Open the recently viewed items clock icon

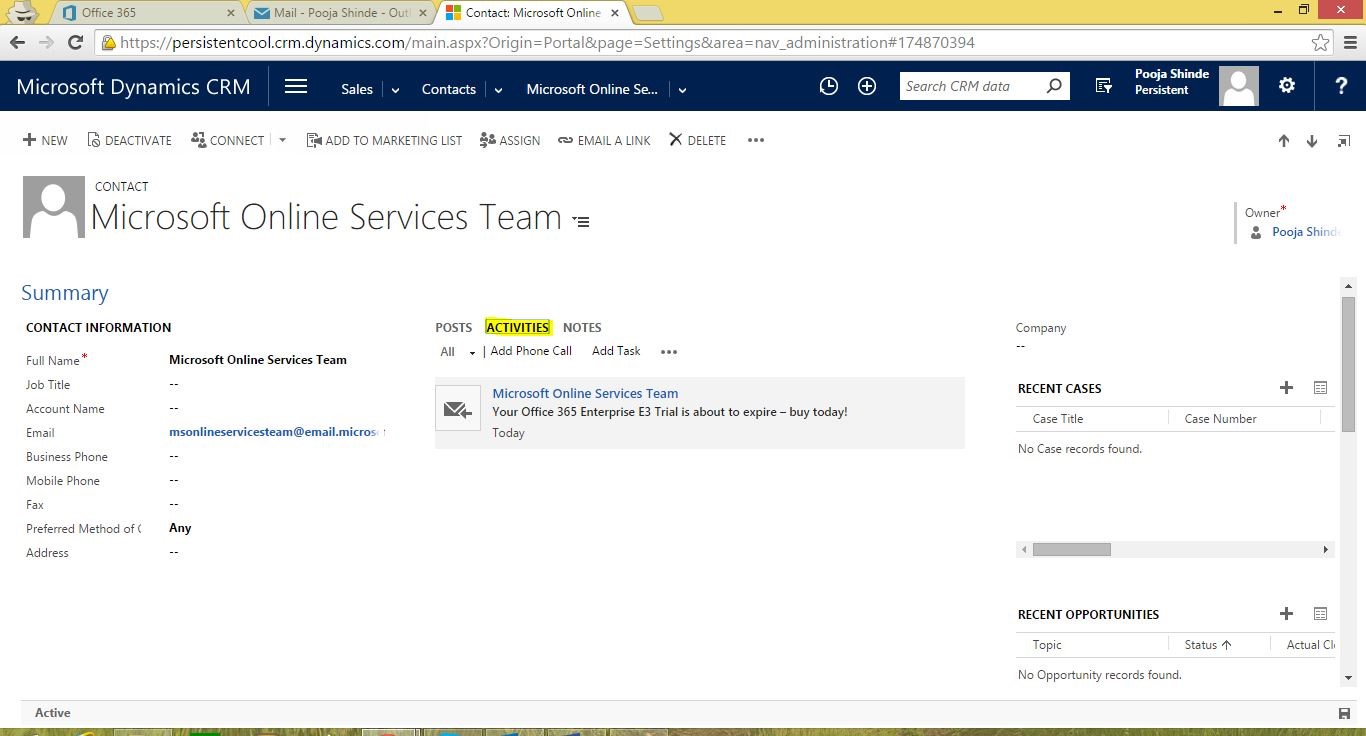pos(828,87)
